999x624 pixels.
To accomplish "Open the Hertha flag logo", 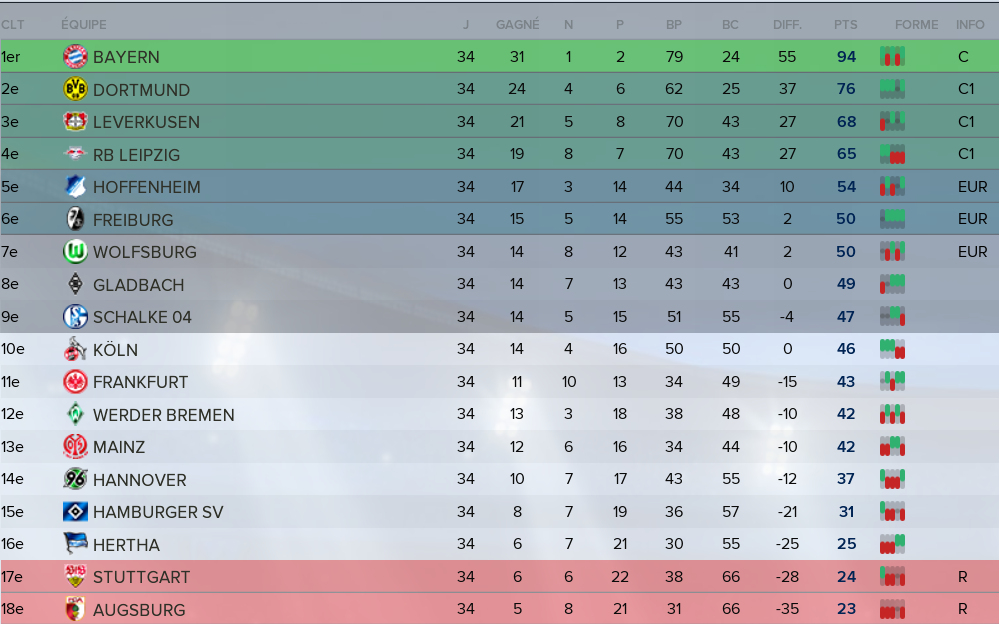I will [x=75, y=544].
